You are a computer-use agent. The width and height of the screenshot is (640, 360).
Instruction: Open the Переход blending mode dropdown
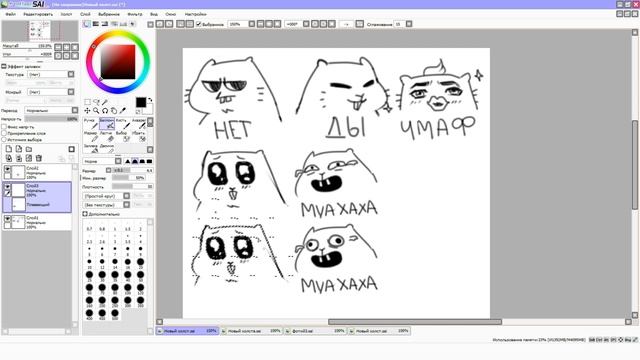tap(75, 110)
